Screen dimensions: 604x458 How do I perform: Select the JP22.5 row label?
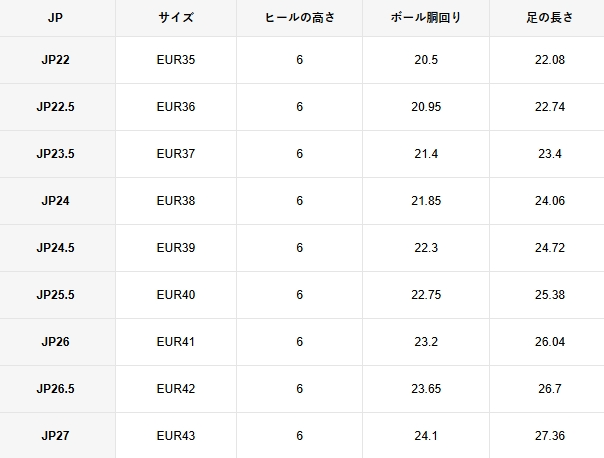pyautogui.click(x=55, y=107)
